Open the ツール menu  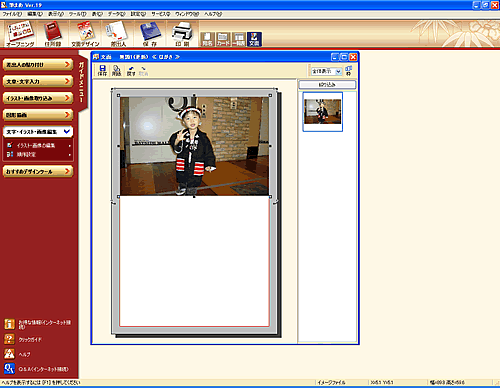tap(77, 14)
